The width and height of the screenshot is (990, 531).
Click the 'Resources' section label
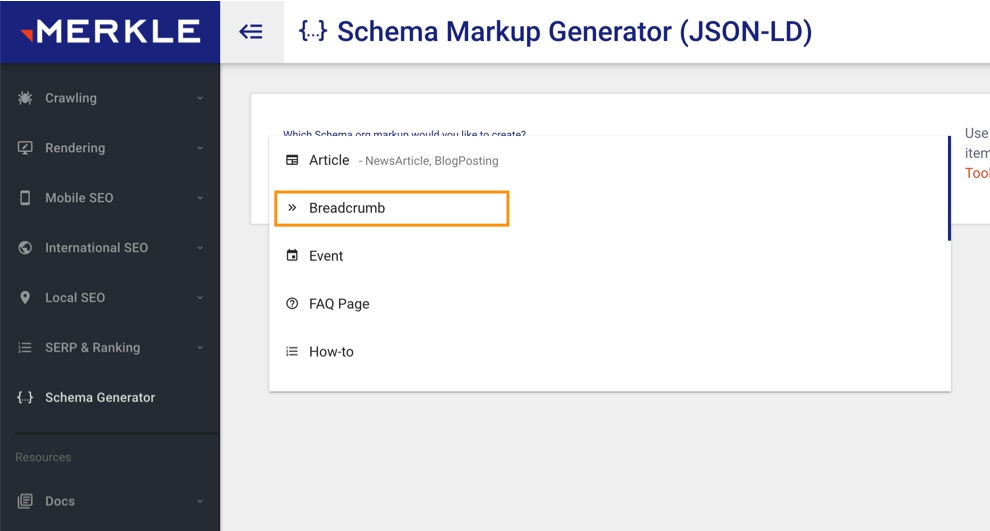43,457
